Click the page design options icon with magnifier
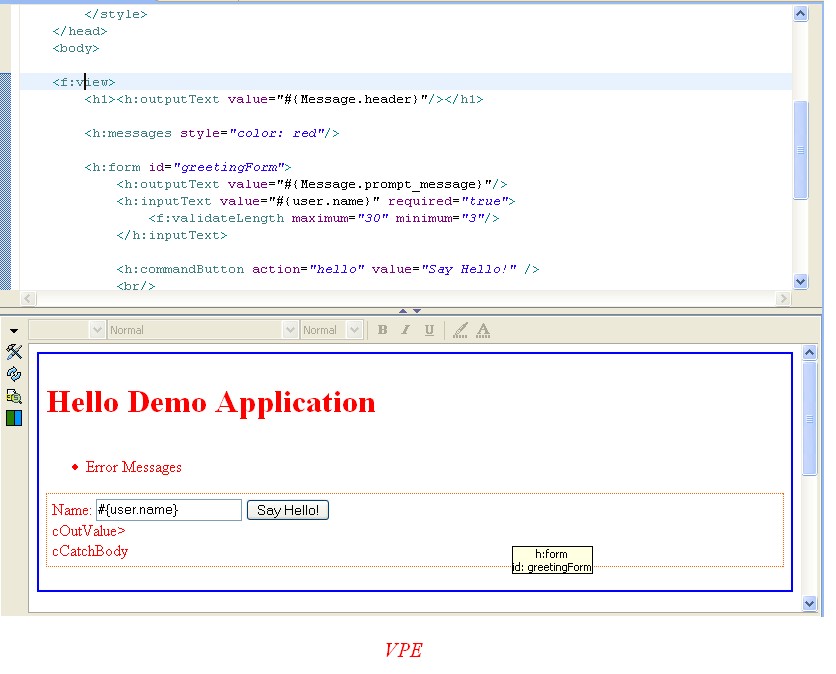836x674 pixels. coord(14,396)
